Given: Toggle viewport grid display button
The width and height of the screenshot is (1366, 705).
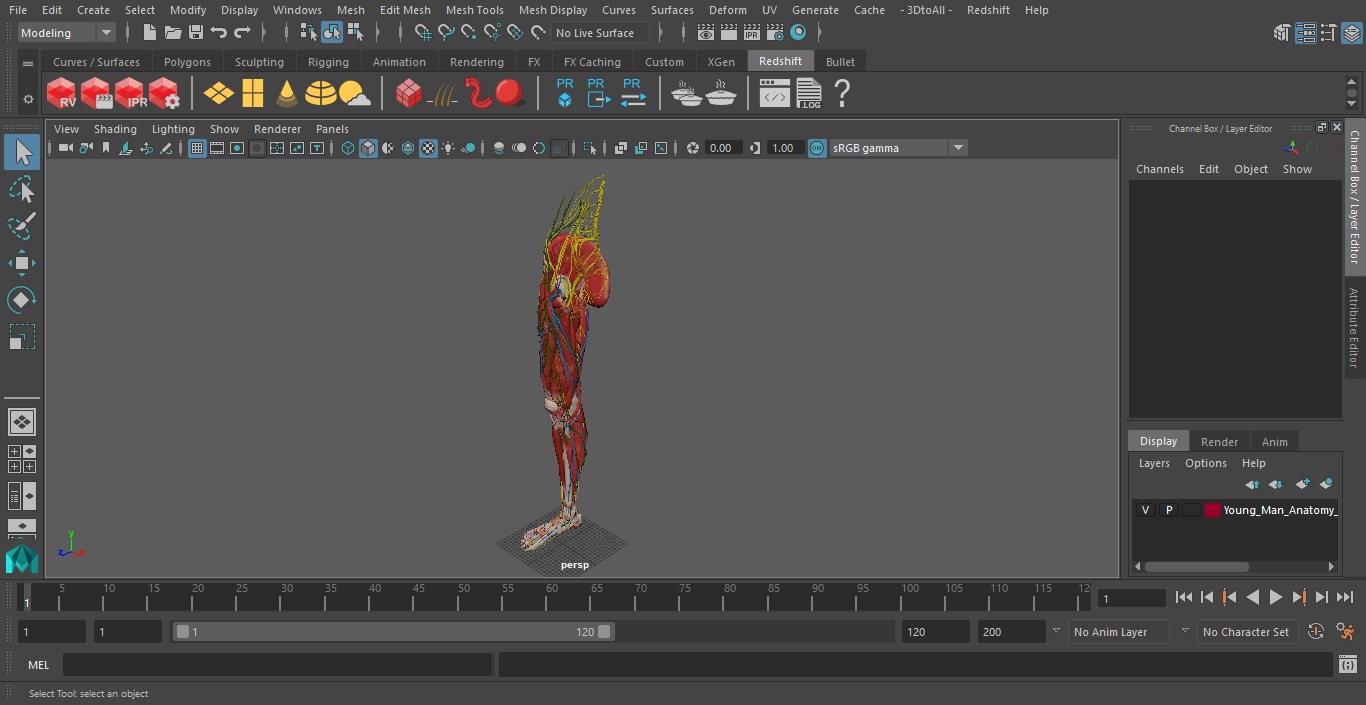Looking at the screenshot, I should (x=197, y=148).
